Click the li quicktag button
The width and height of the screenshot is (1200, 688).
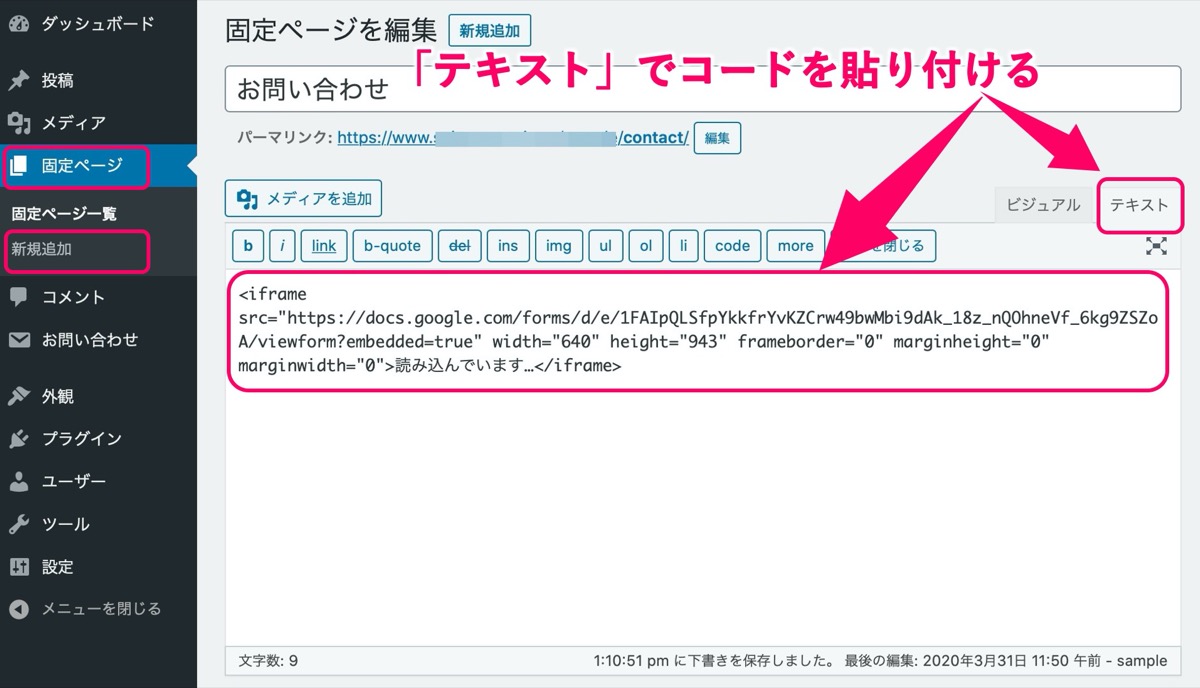click(684, 246)
